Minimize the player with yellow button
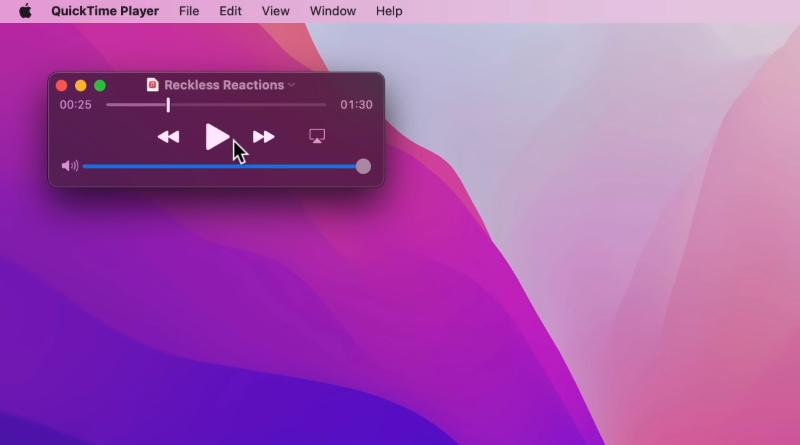 click(x=81, y=85)
